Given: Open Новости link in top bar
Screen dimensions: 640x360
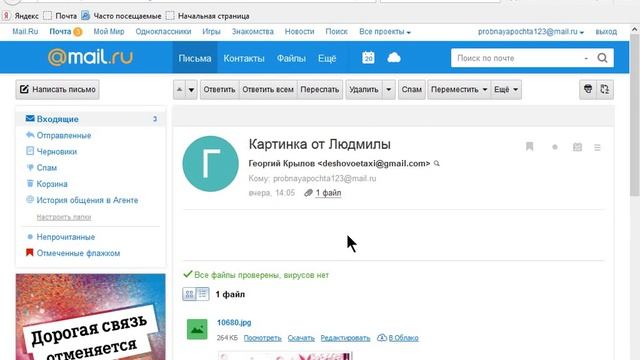Looking at the screenshot, I should [x=300, y=31].
